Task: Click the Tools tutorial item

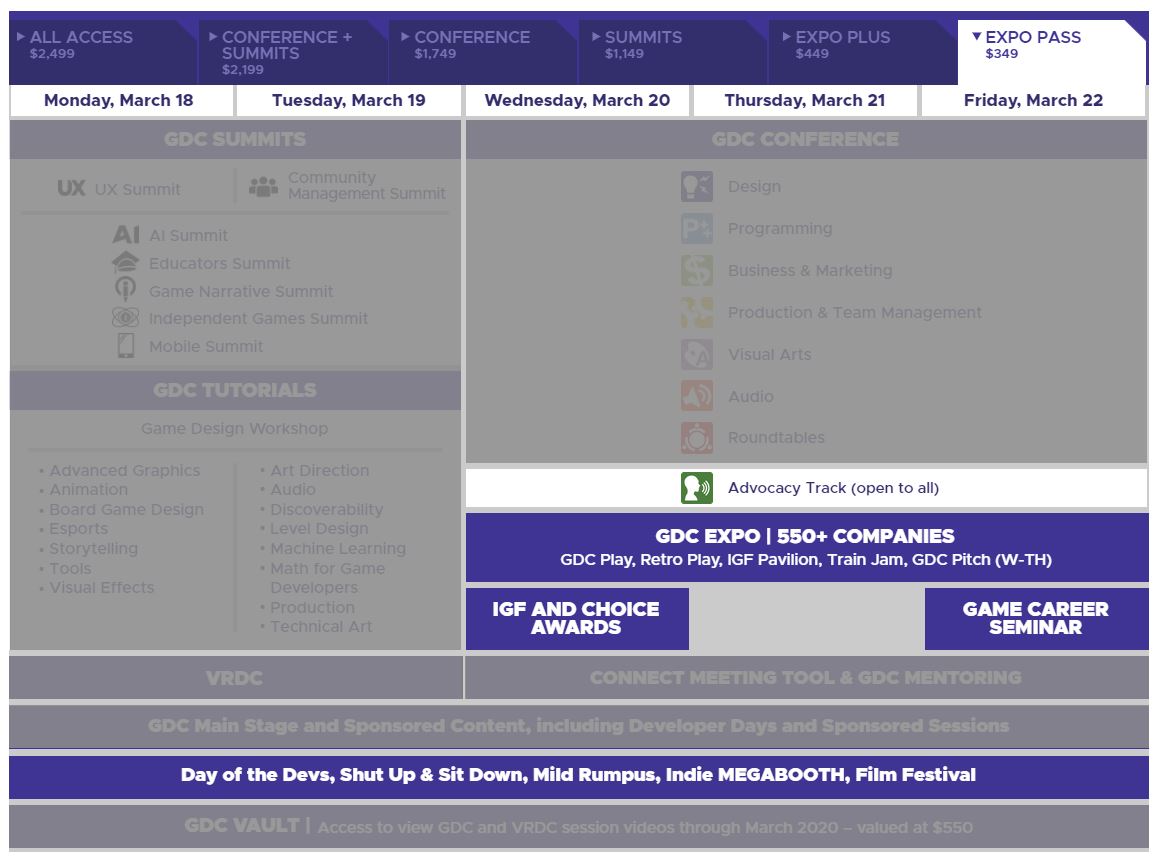Action: point(70,568)
